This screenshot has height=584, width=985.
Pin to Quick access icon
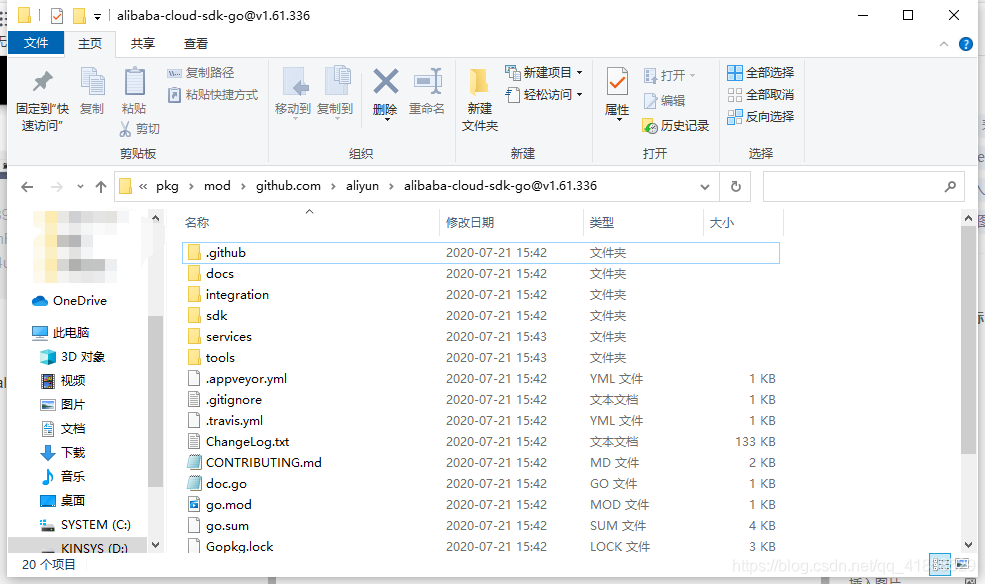(x=43, y=82)
